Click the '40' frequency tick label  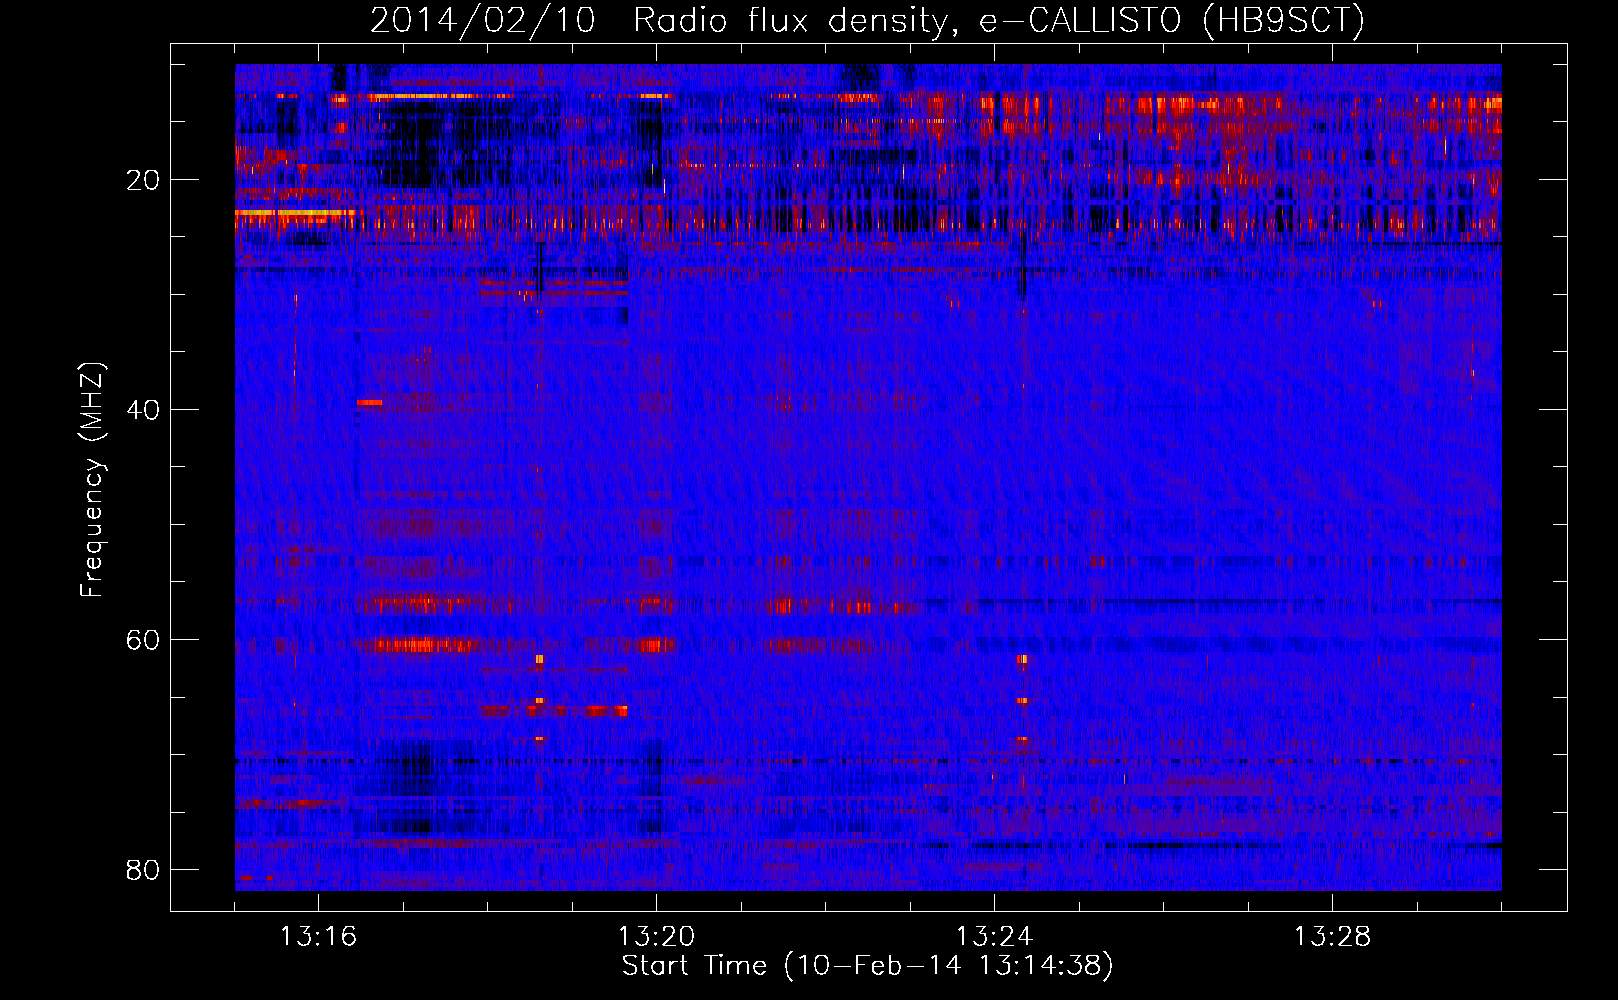click(143, 410)
